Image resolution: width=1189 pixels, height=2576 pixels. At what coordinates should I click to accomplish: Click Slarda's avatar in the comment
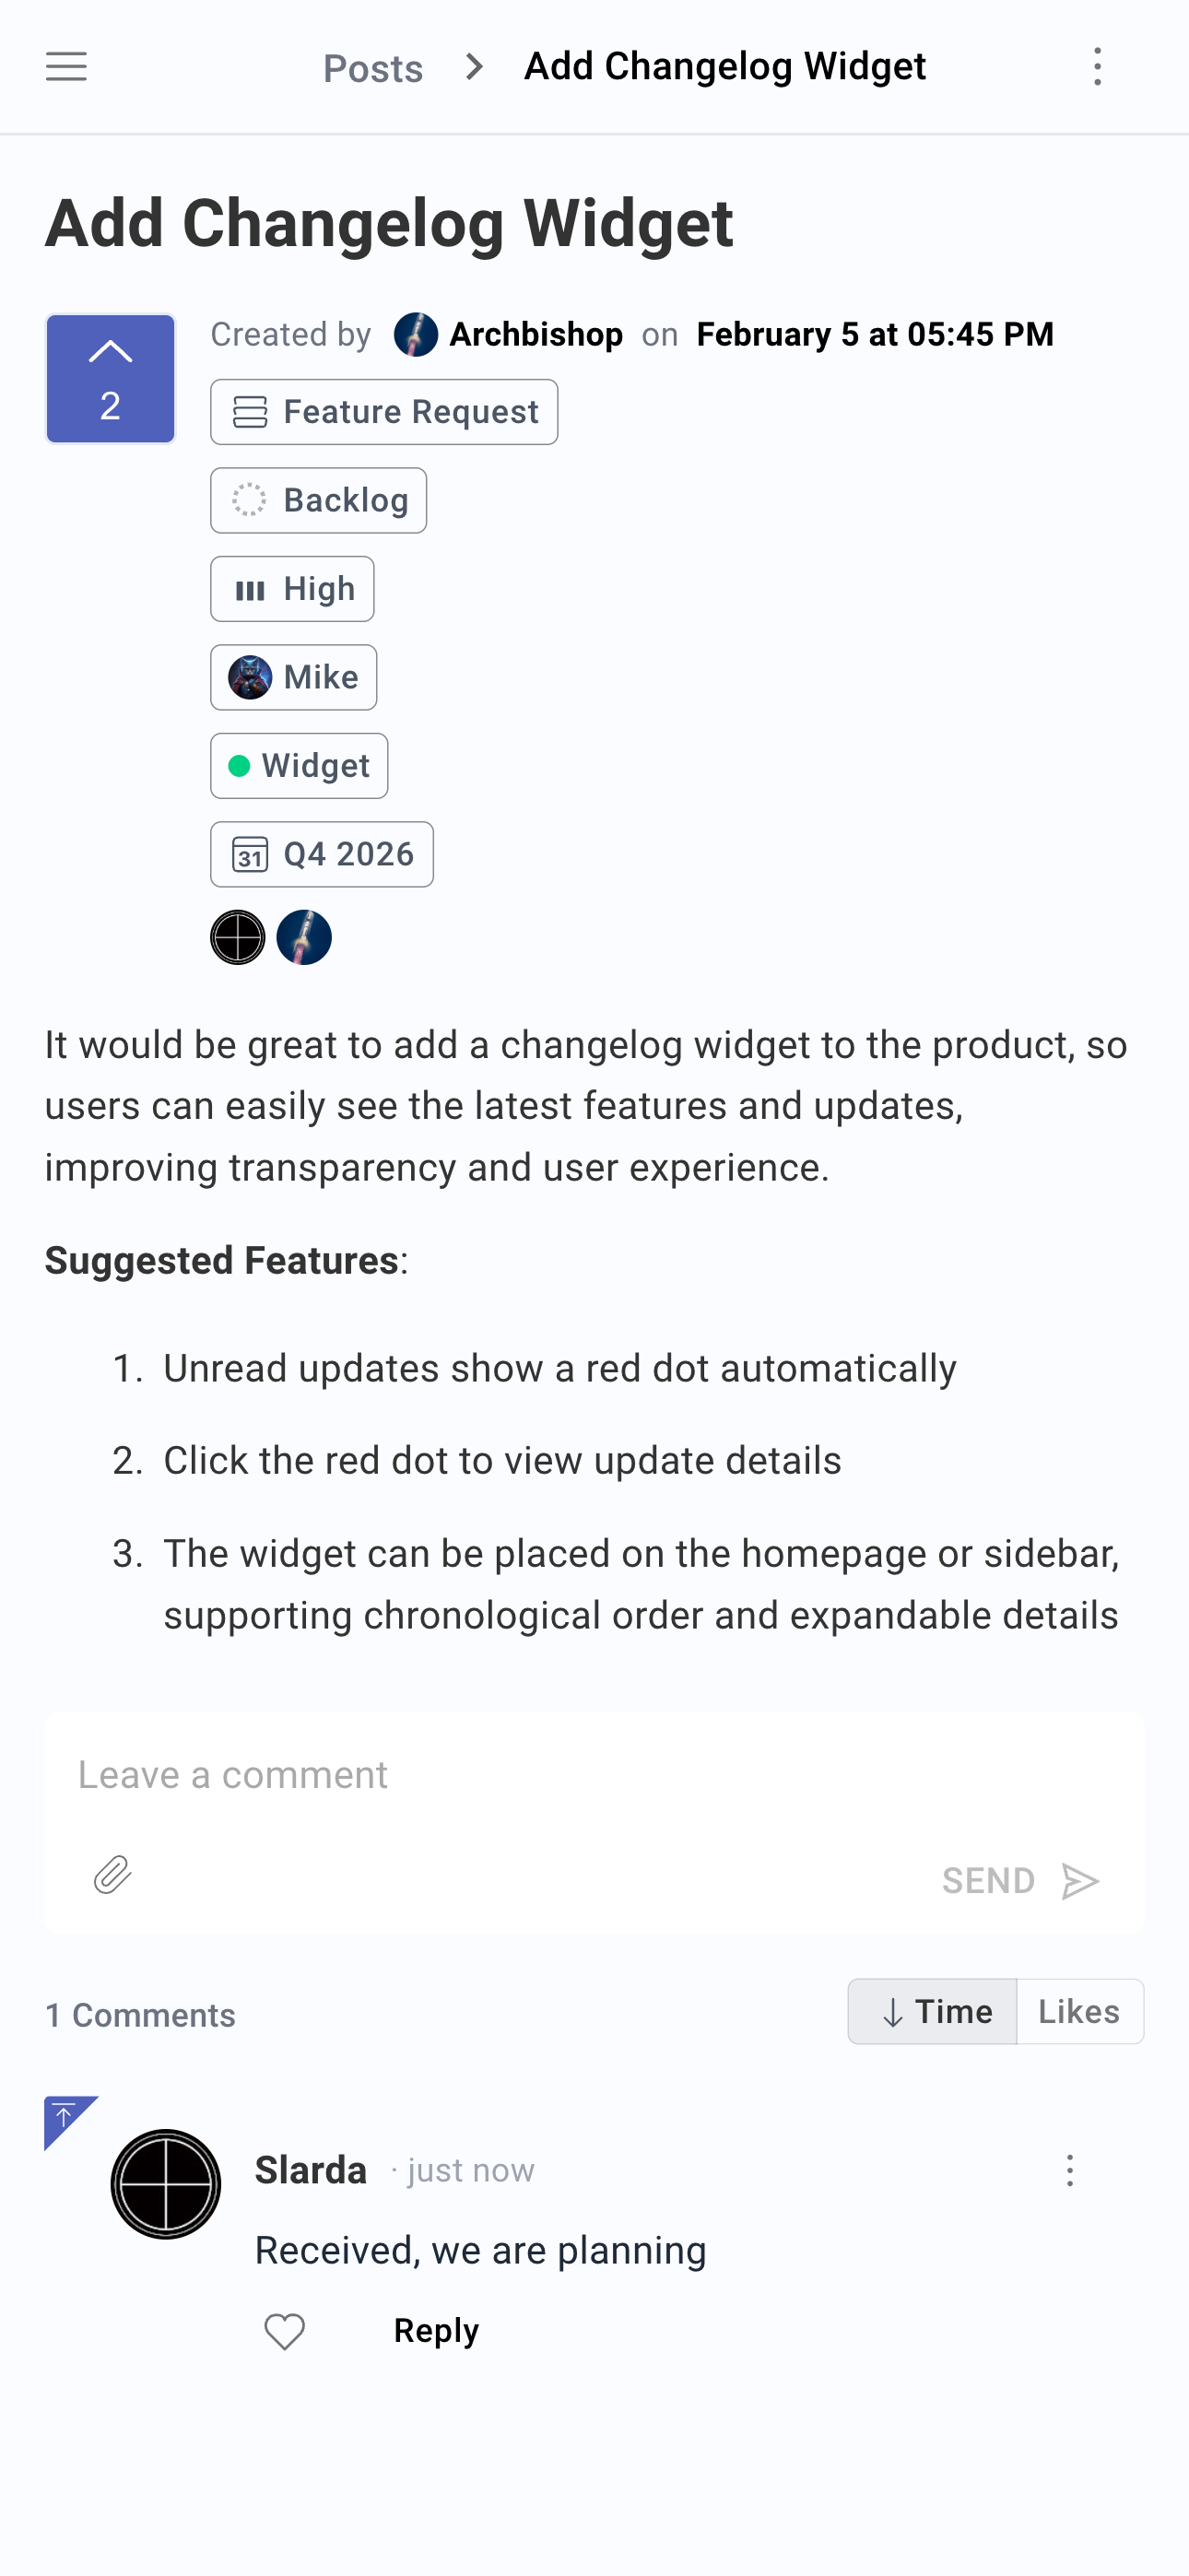point(166,2184)
